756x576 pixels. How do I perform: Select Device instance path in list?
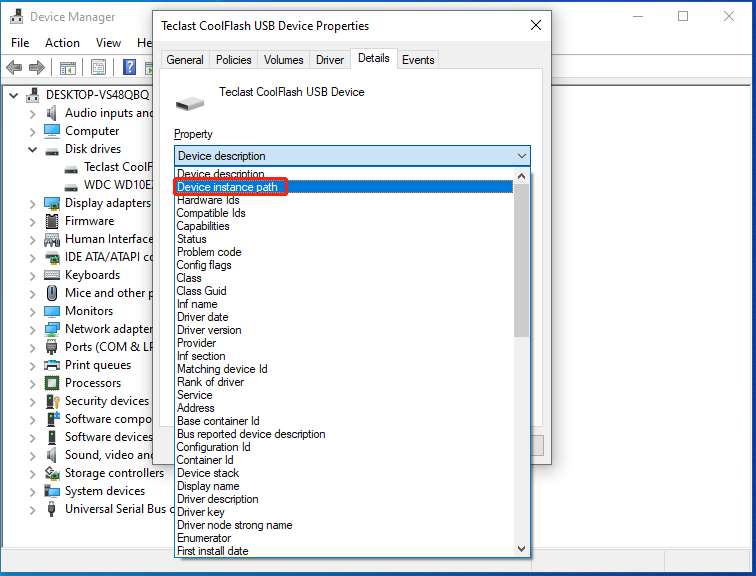point(343,187)
